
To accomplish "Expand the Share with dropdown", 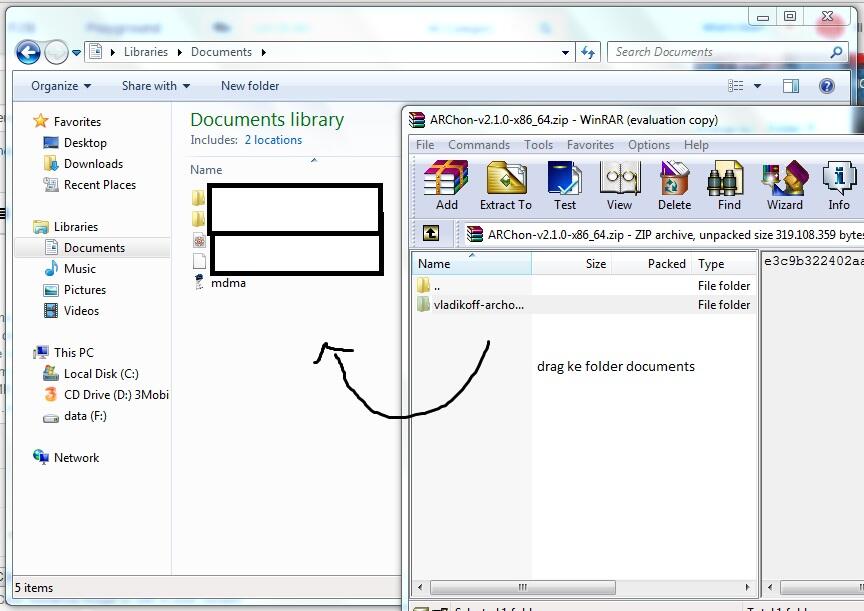I will (156, 86).
